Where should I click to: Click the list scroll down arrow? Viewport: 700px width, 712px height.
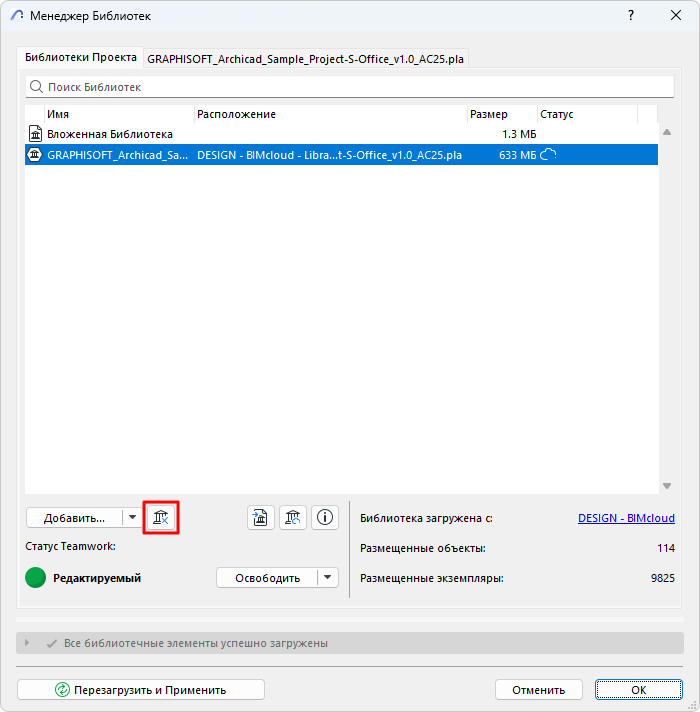pyautogui.click(x=667, y=486)
